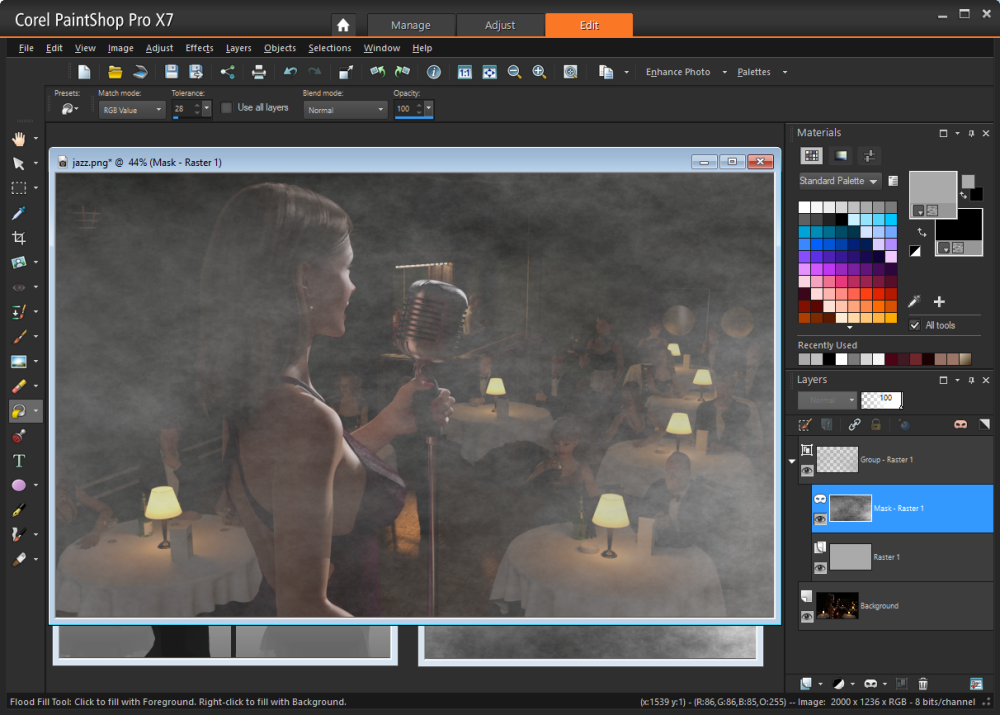Toggle visibility of Raster 1 layer
This screenshot has width=1000, height=715.
(x=820, y=568)
